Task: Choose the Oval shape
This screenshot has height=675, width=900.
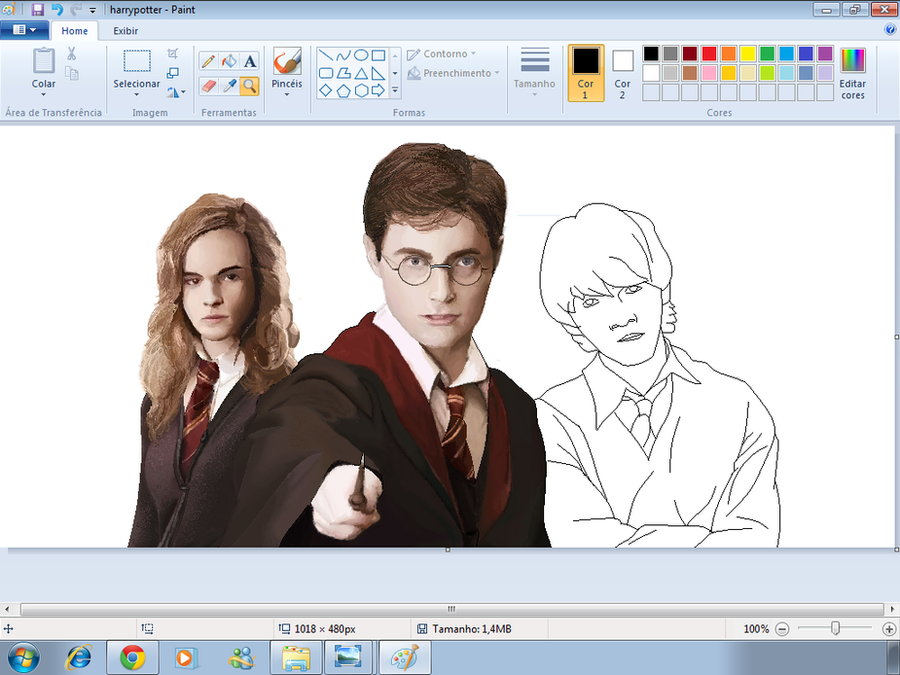Action: pos(361,56)
